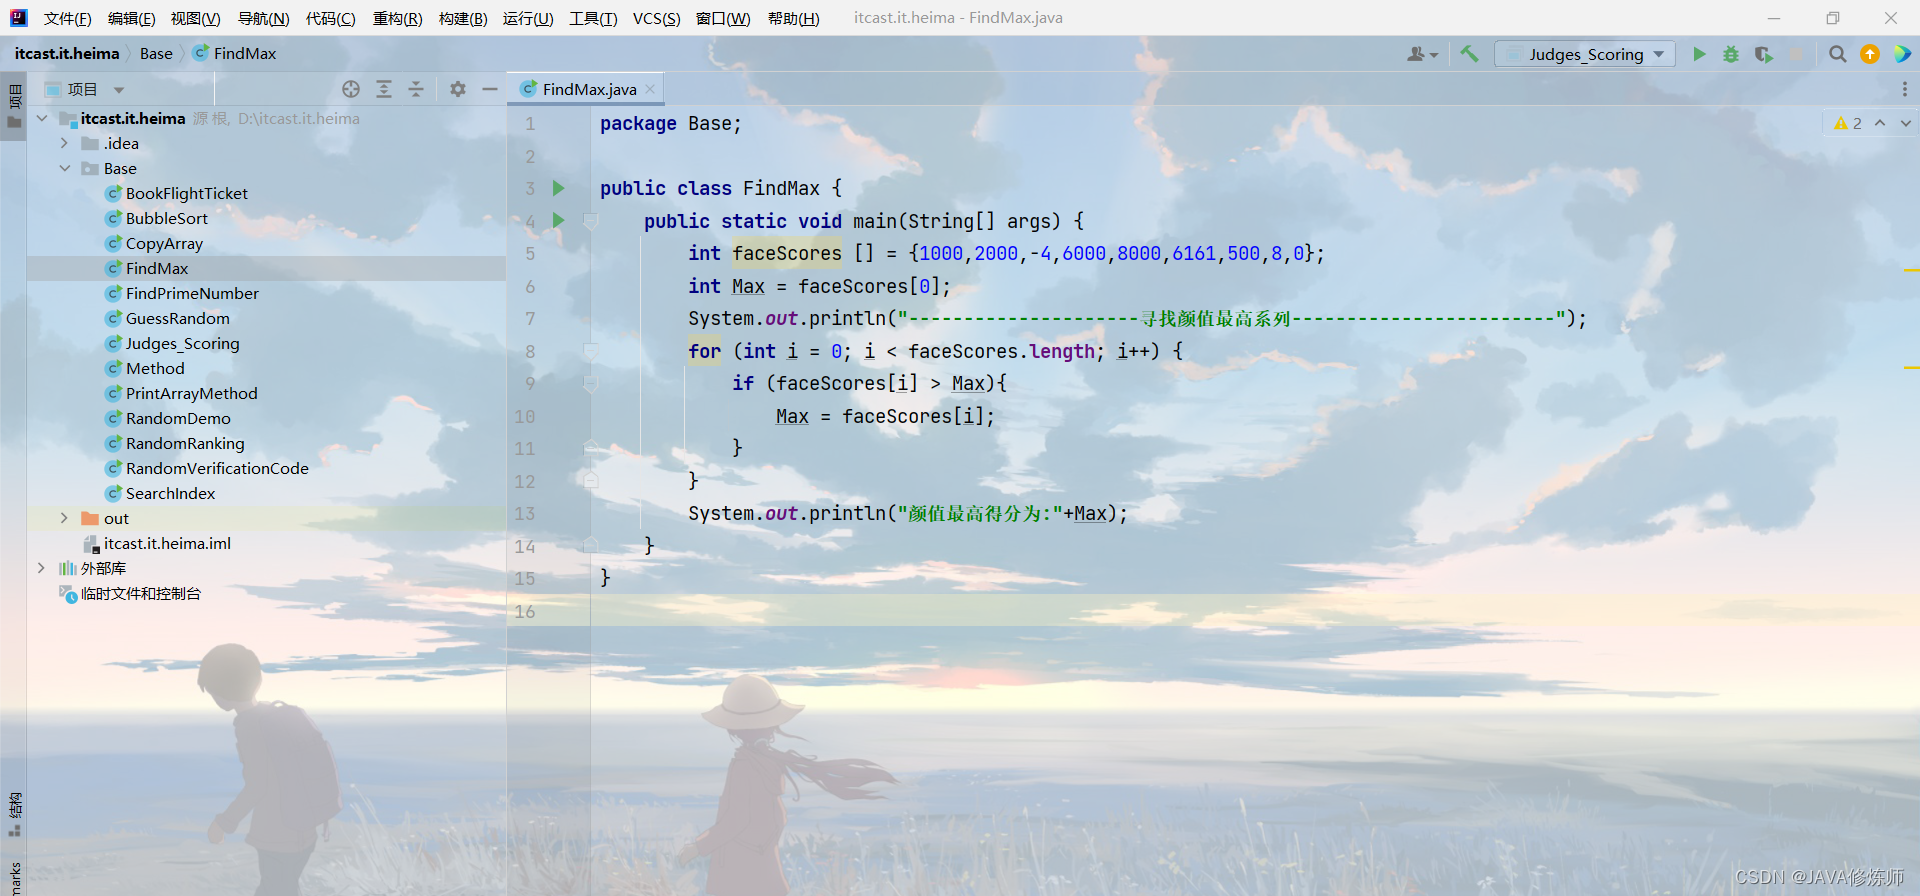Expand all in project tree

click(384, 89)
